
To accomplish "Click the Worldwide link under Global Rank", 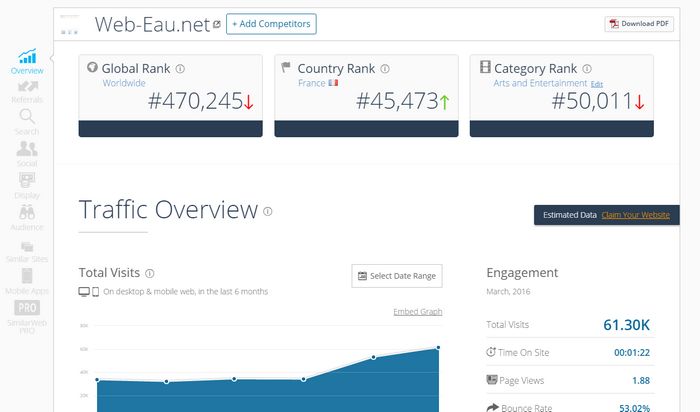I will click(x=124, y=83).
